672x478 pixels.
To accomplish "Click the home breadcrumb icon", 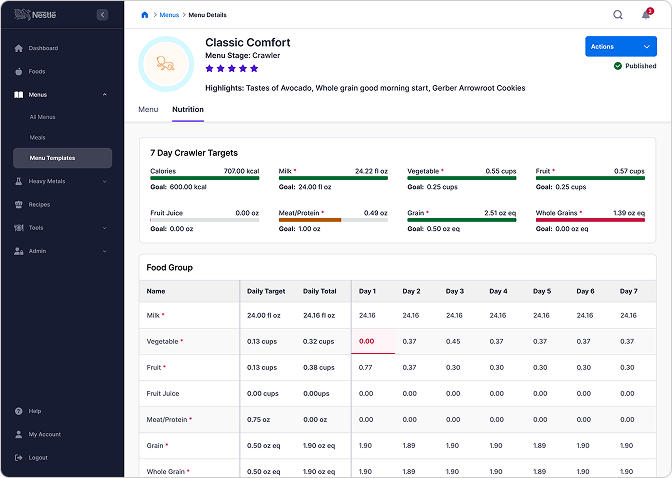I will pyautogui.click(x=144, y=15).
